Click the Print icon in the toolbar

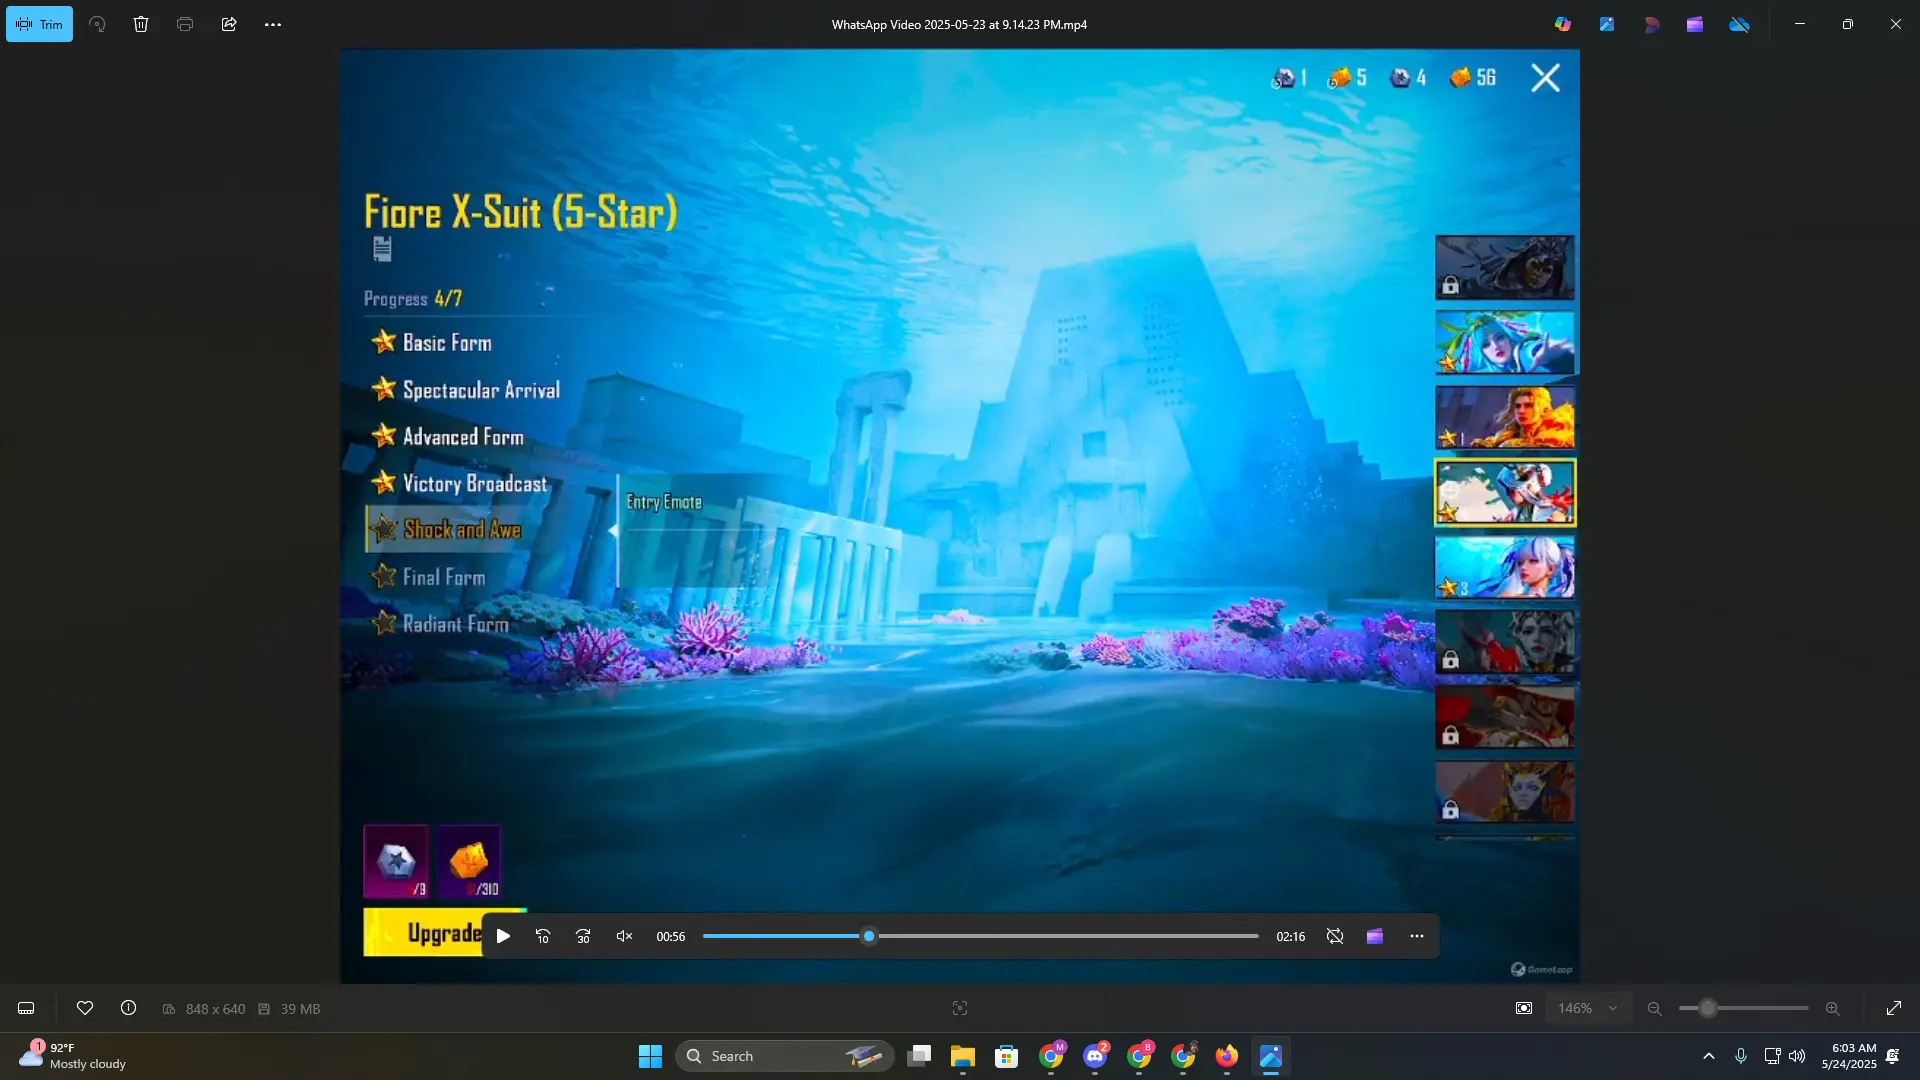(x=185, y=24)
